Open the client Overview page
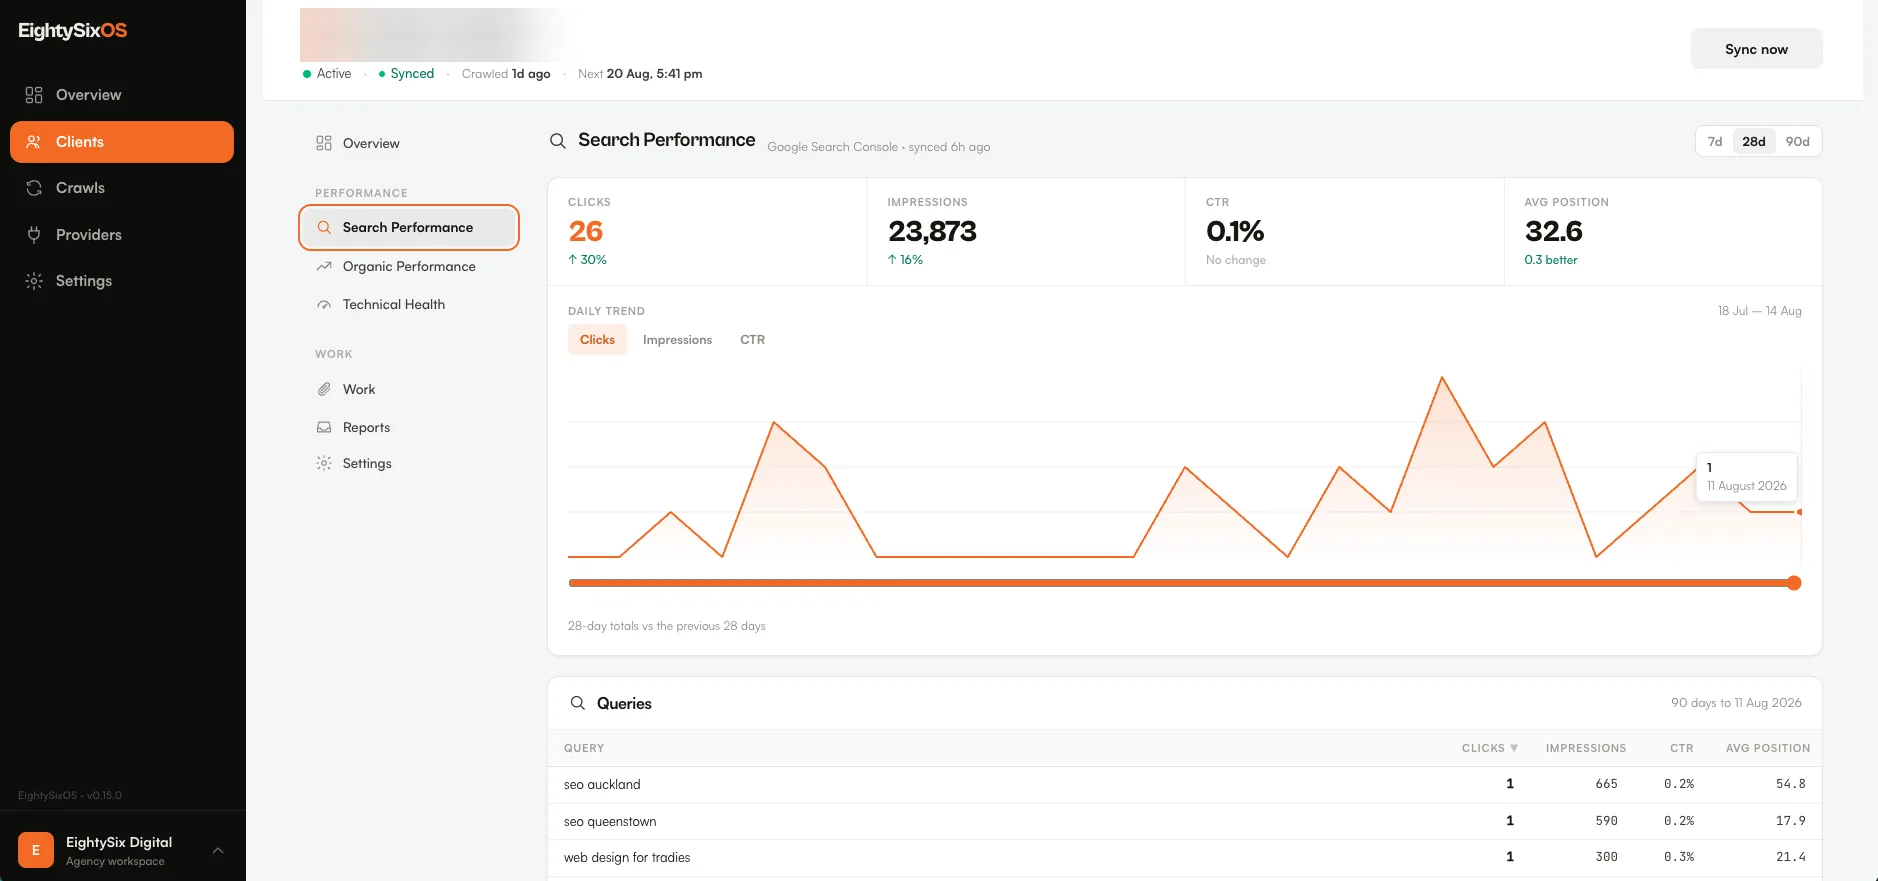The height and width of the screenshot is (881, 1878). 409,143
